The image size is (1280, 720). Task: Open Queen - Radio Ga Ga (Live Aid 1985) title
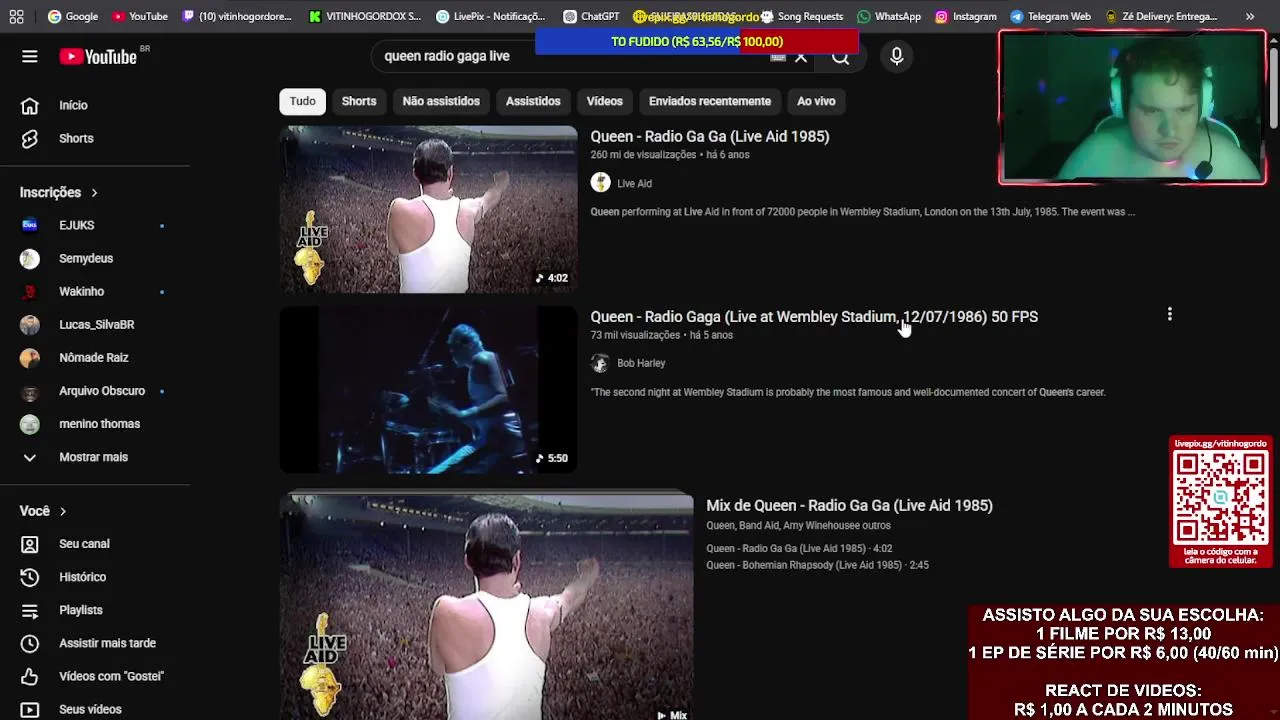pos(710,136)
